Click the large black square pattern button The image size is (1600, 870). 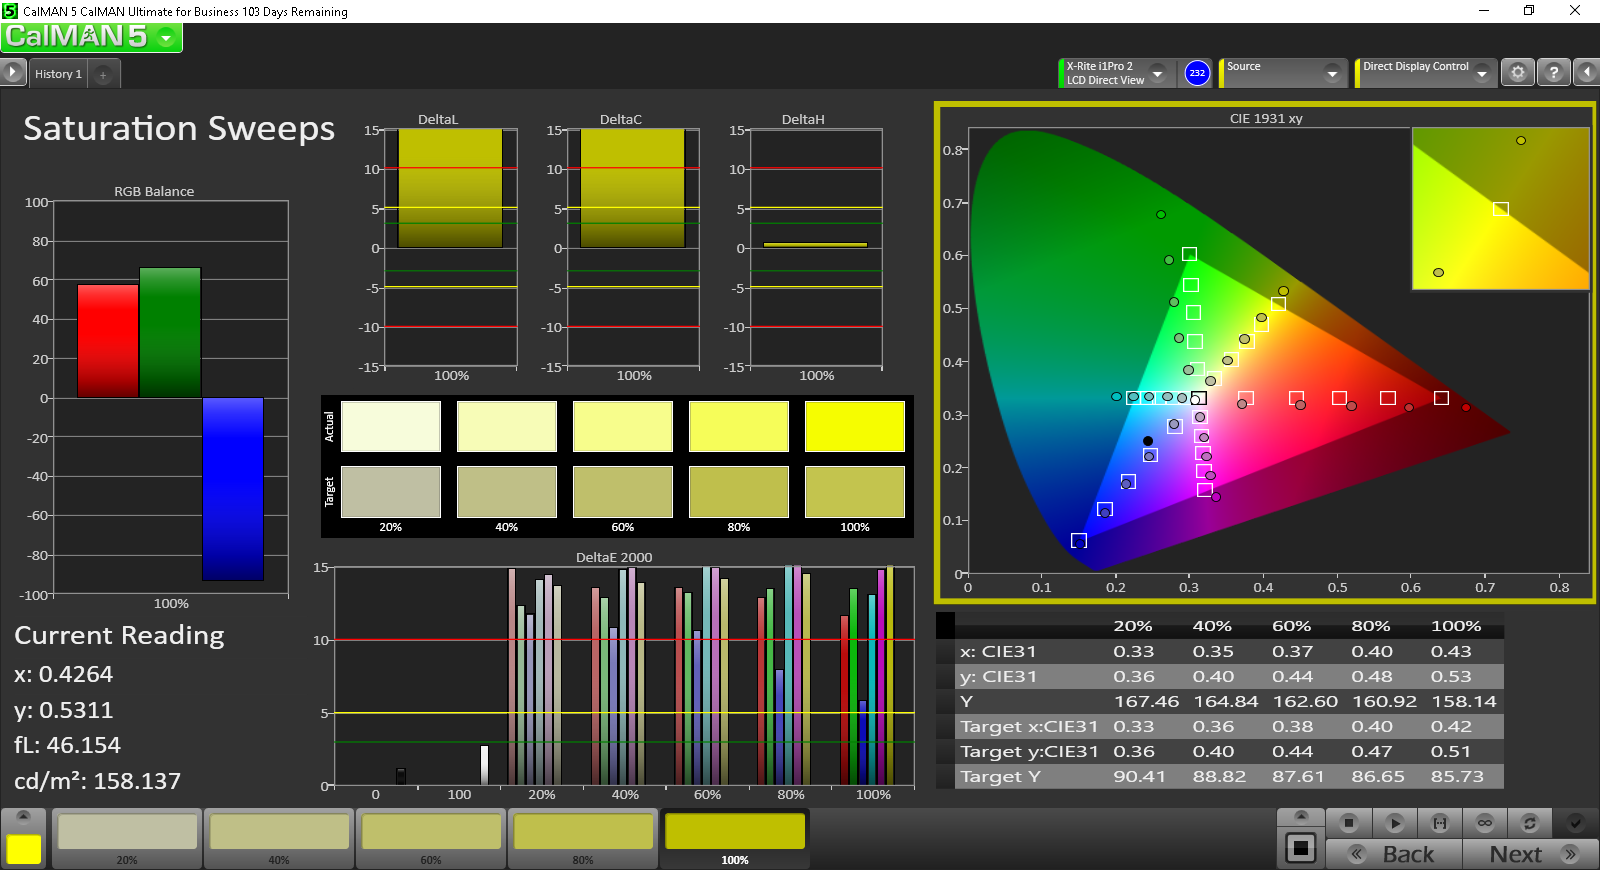click(1301, 848)
